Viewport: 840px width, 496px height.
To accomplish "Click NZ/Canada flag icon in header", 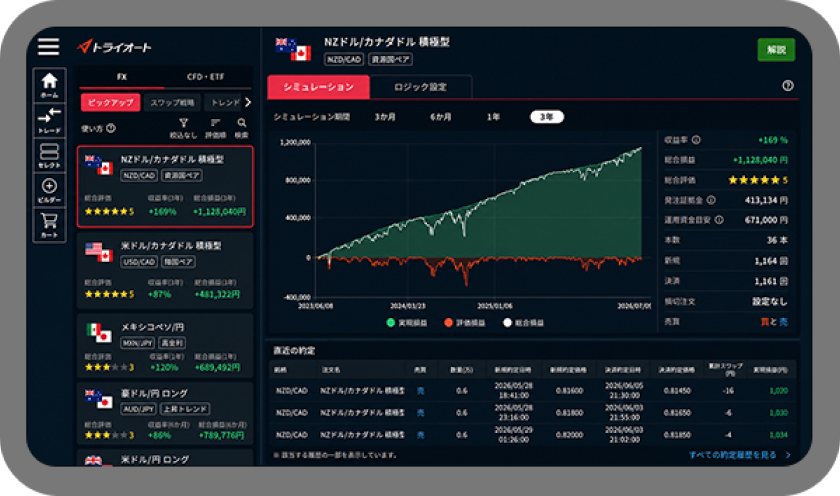I will tap(293, 49).
